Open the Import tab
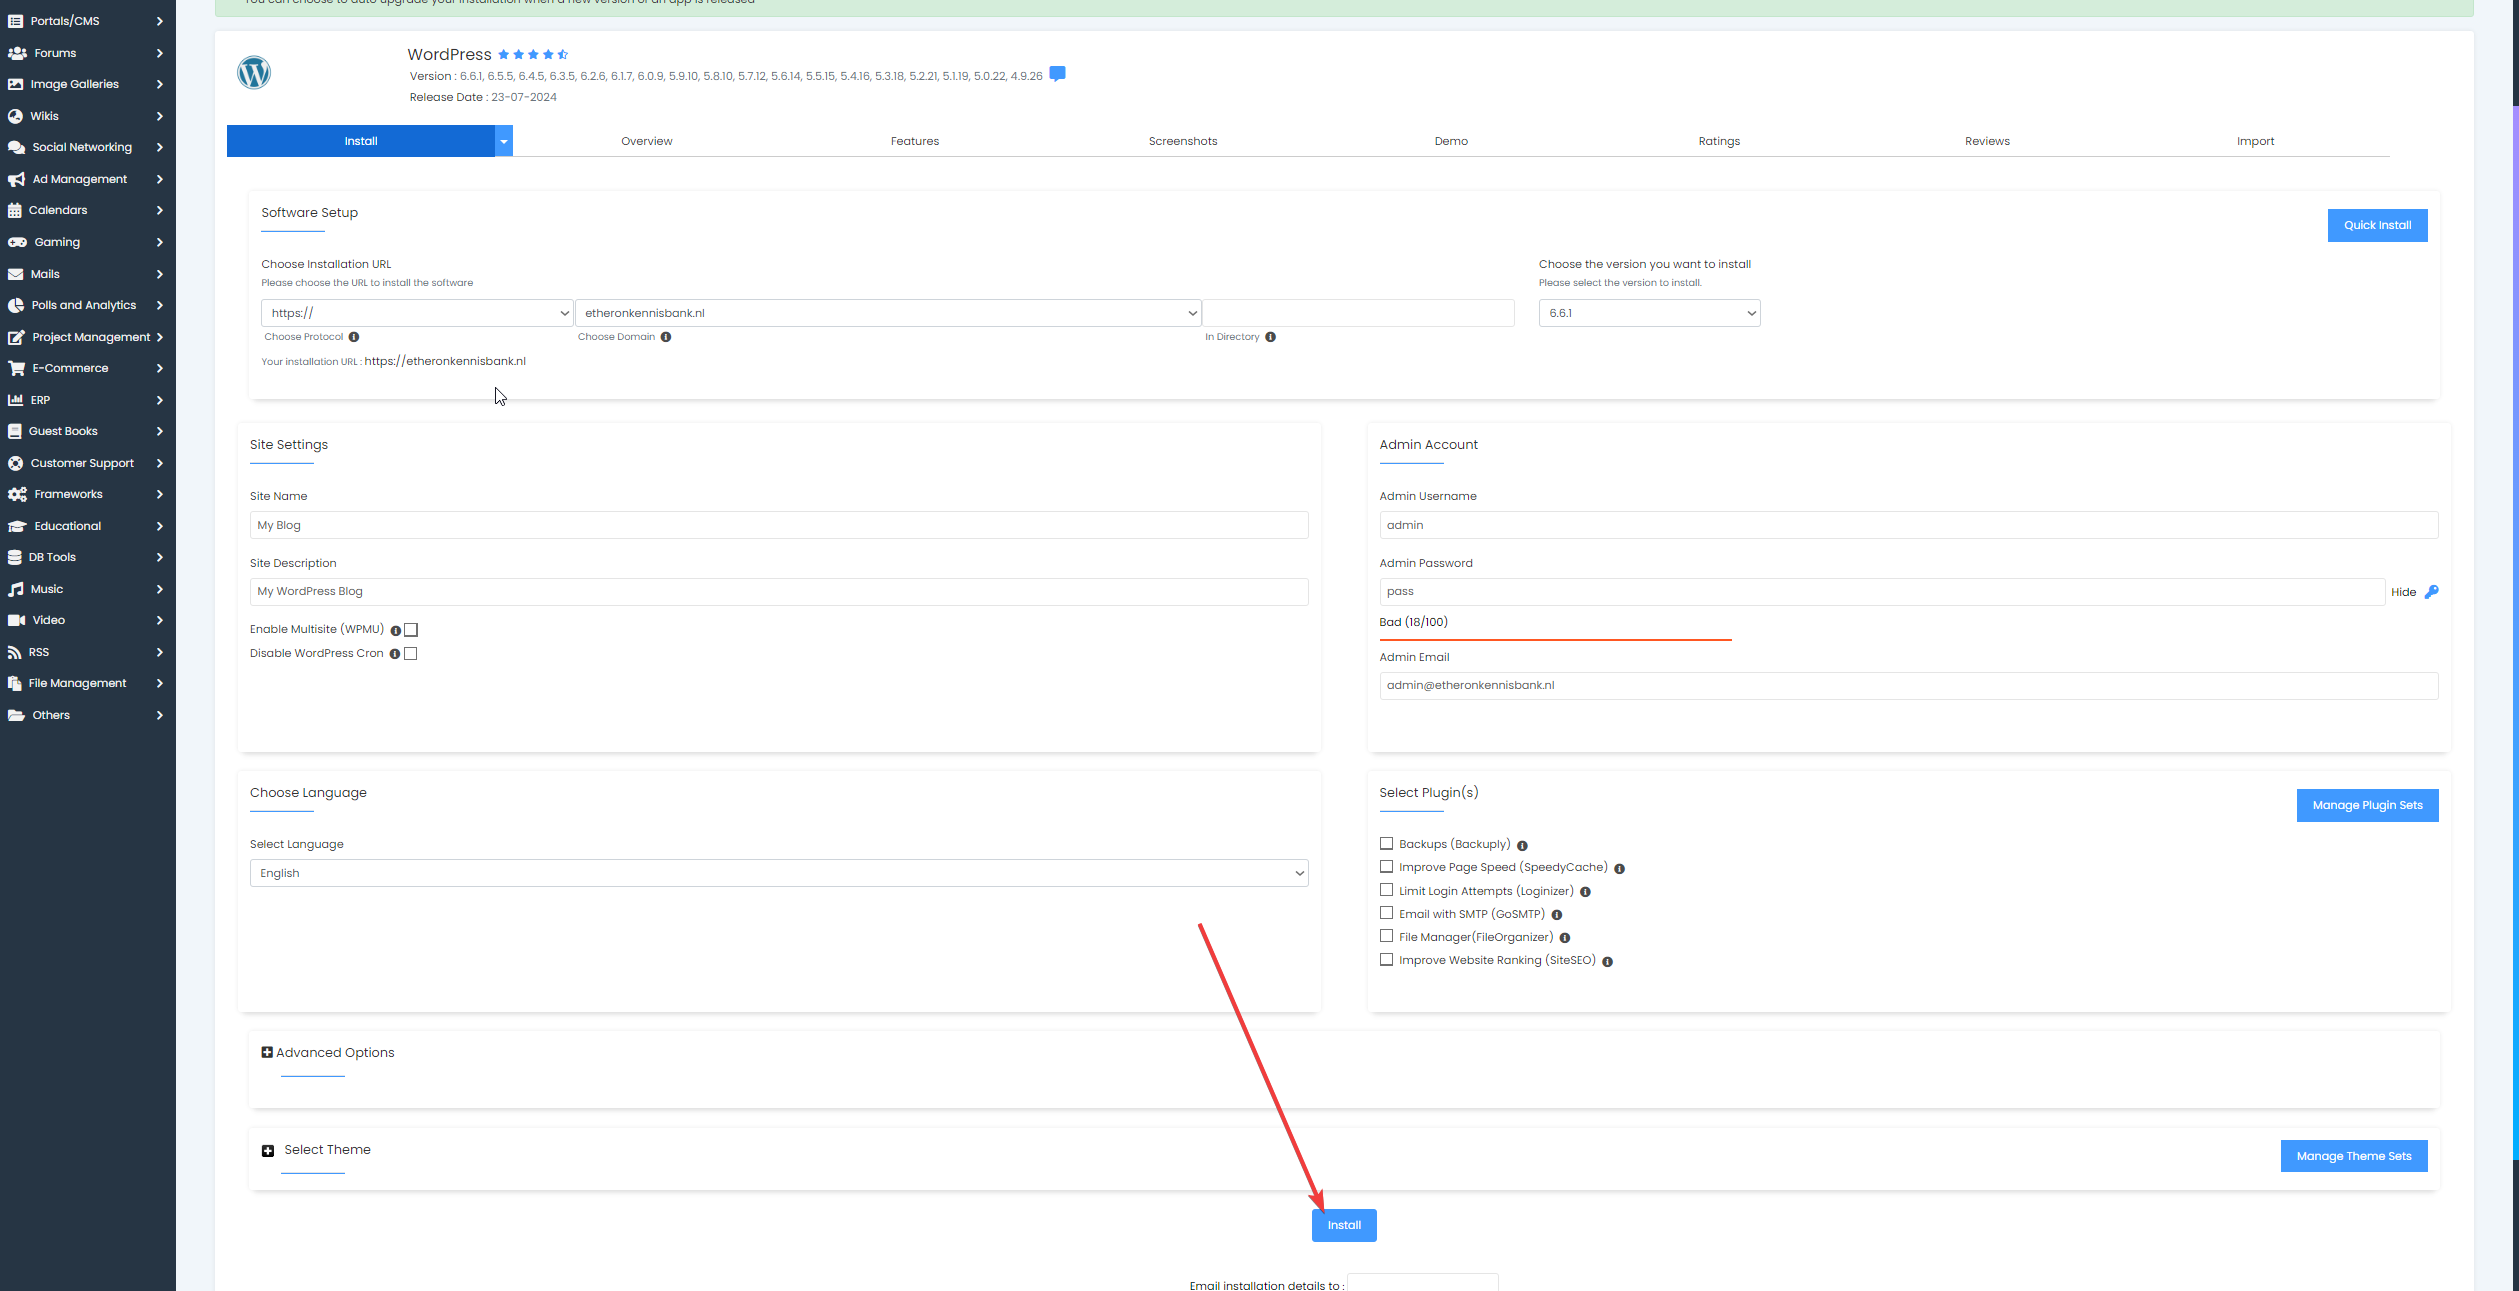This screenshot has width=2519, height=1291. [x=2255, y=141]
